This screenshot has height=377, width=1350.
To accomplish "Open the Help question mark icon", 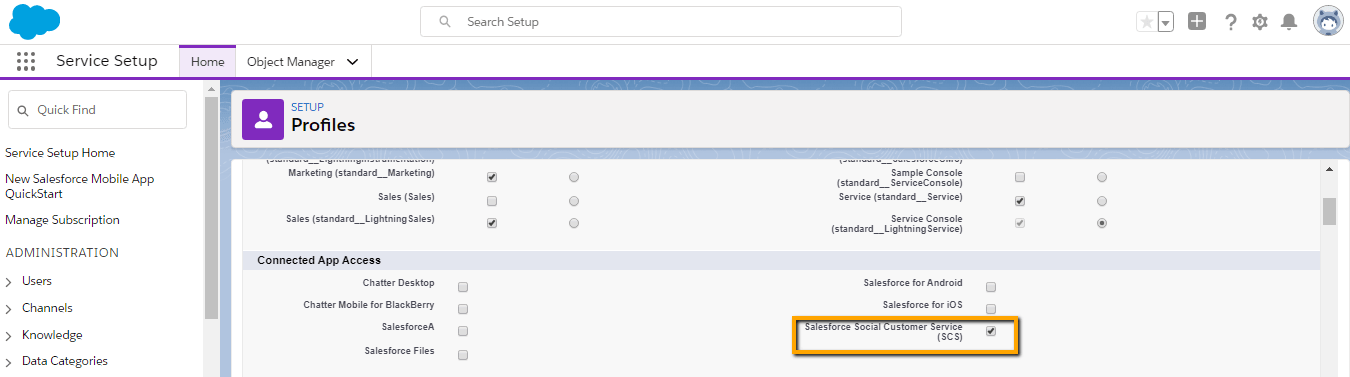I will pyautogui.click(x=1231, y=22).
